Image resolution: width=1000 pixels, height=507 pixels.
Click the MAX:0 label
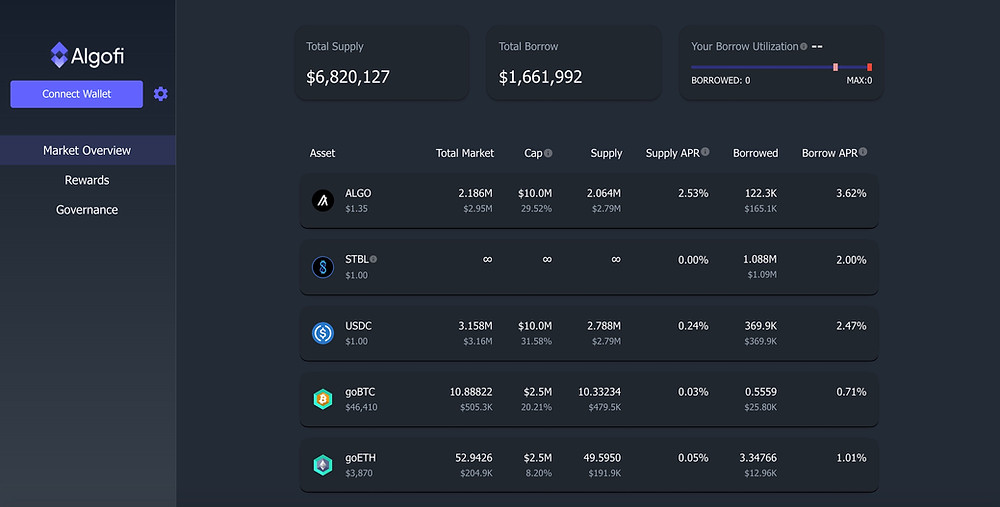click(x=859, y=80)
